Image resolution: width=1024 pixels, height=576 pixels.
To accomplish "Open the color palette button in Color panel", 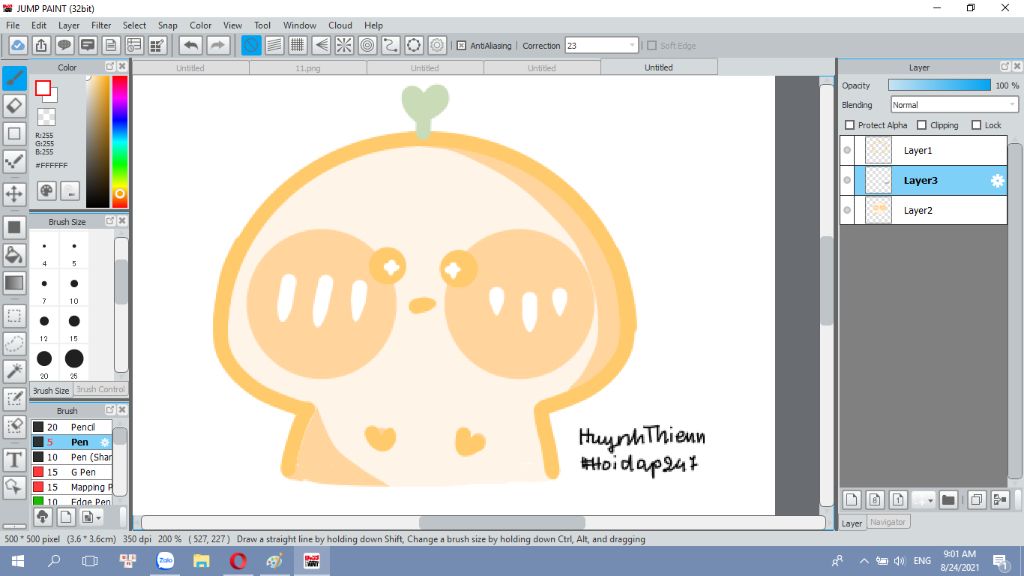I will tap(46, 191).
